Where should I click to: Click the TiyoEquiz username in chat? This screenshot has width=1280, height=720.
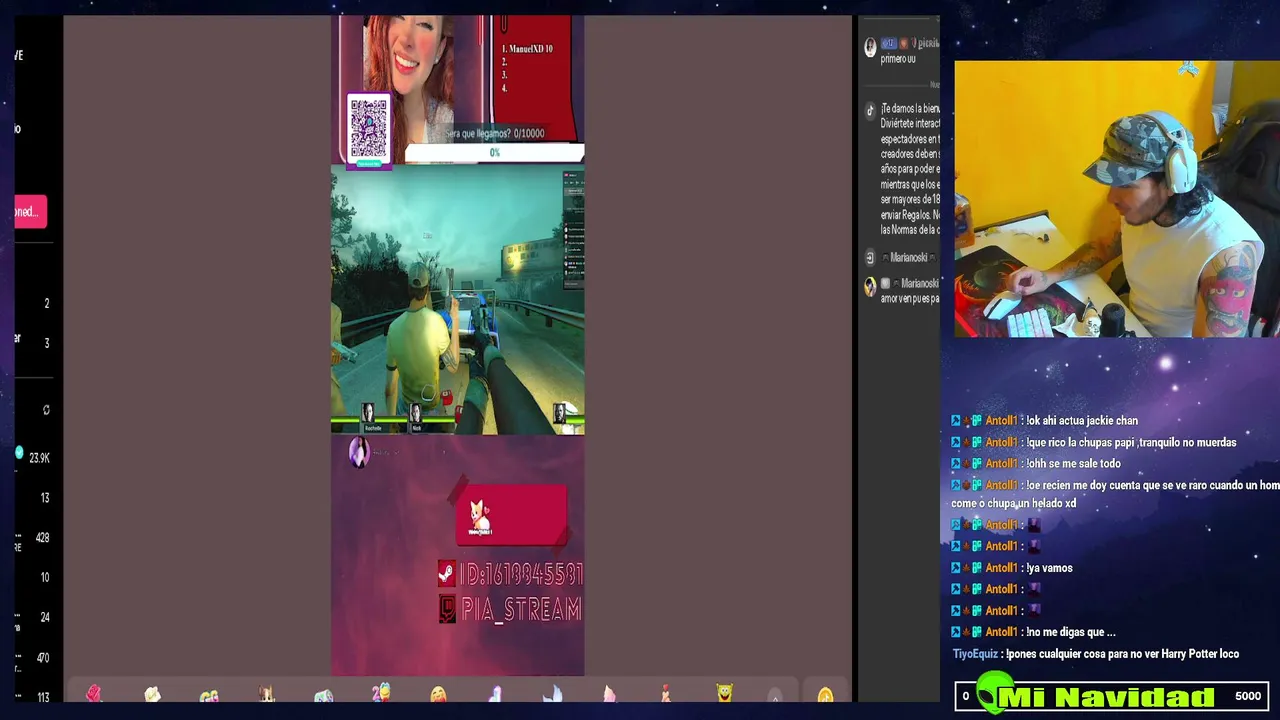pyautogui.click(x=975, y=654)
